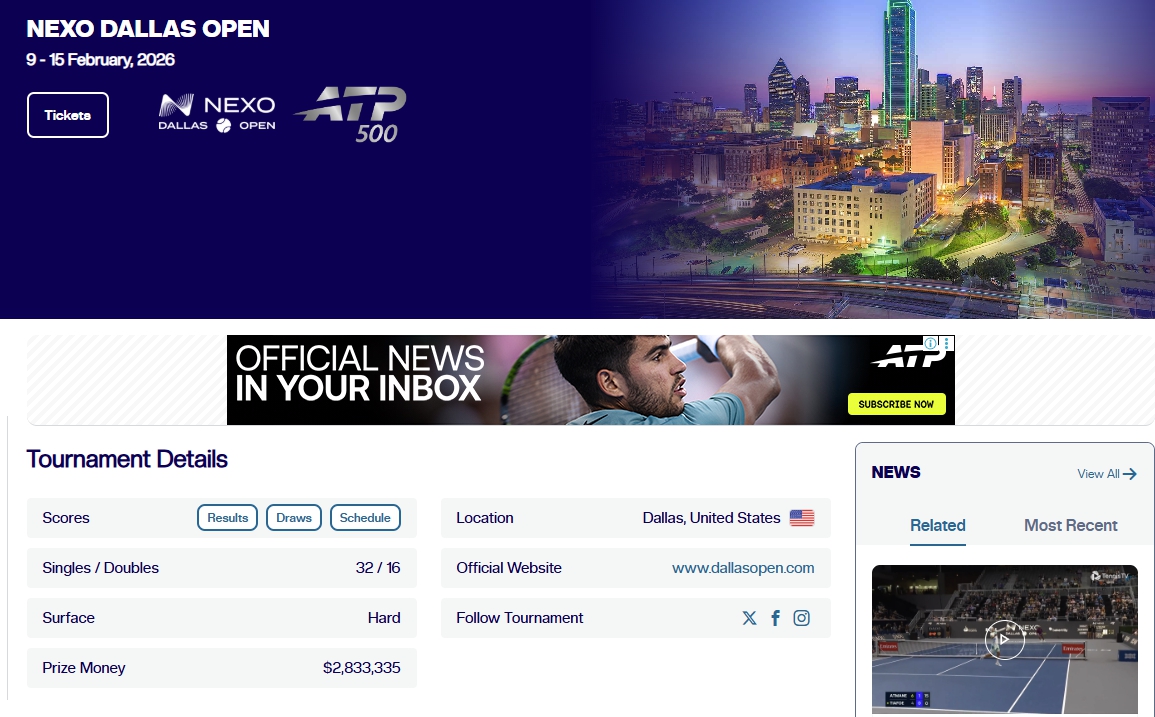Click the Scores label
Screen dimensions: 1155x717
point(66,518)
